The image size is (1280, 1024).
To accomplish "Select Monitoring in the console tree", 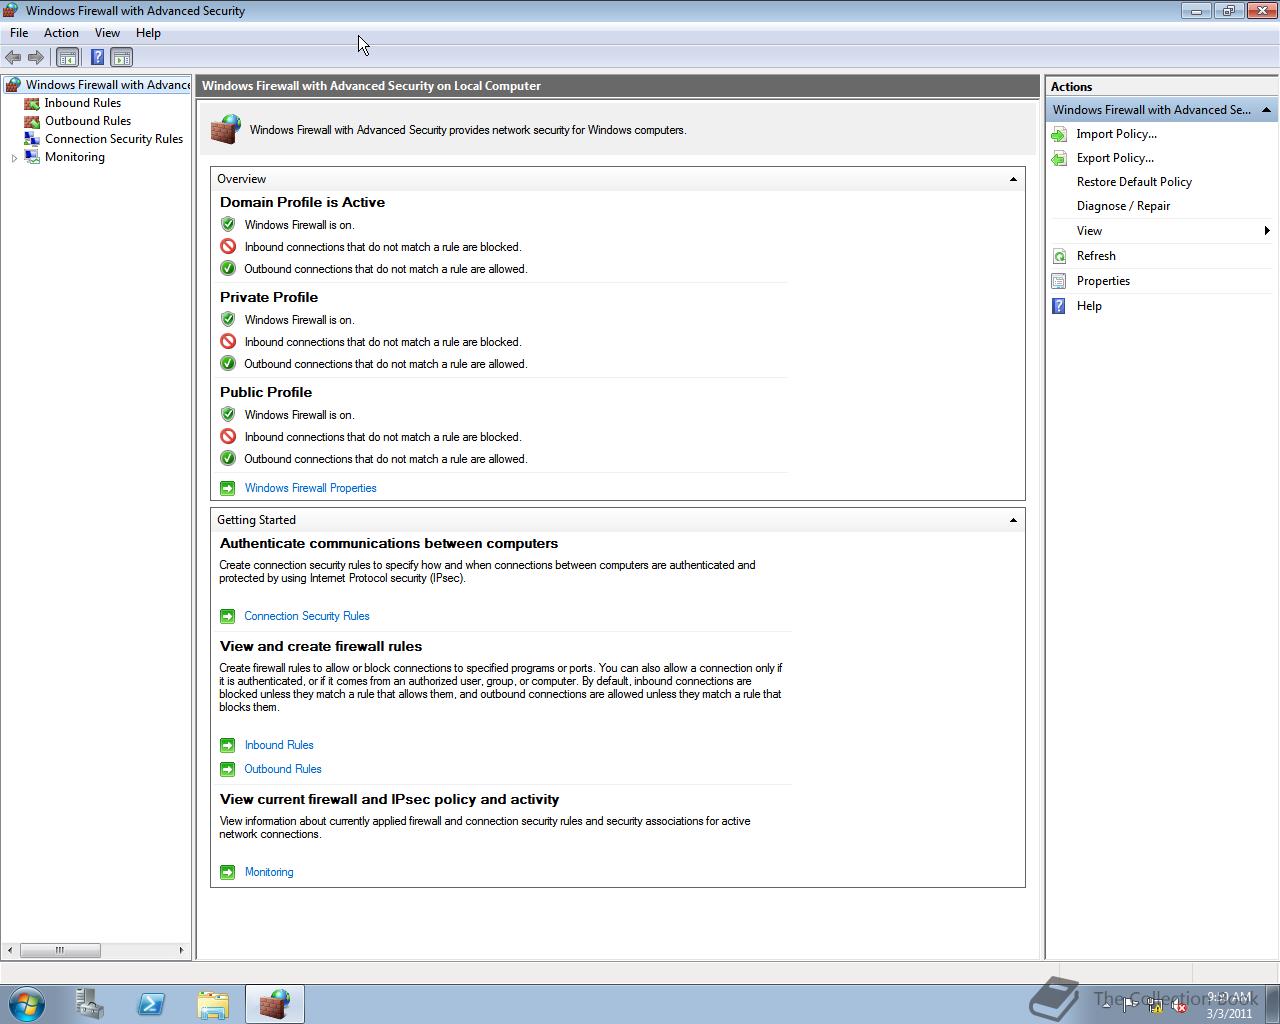I will pyautogui.click(x=75, y=157).
